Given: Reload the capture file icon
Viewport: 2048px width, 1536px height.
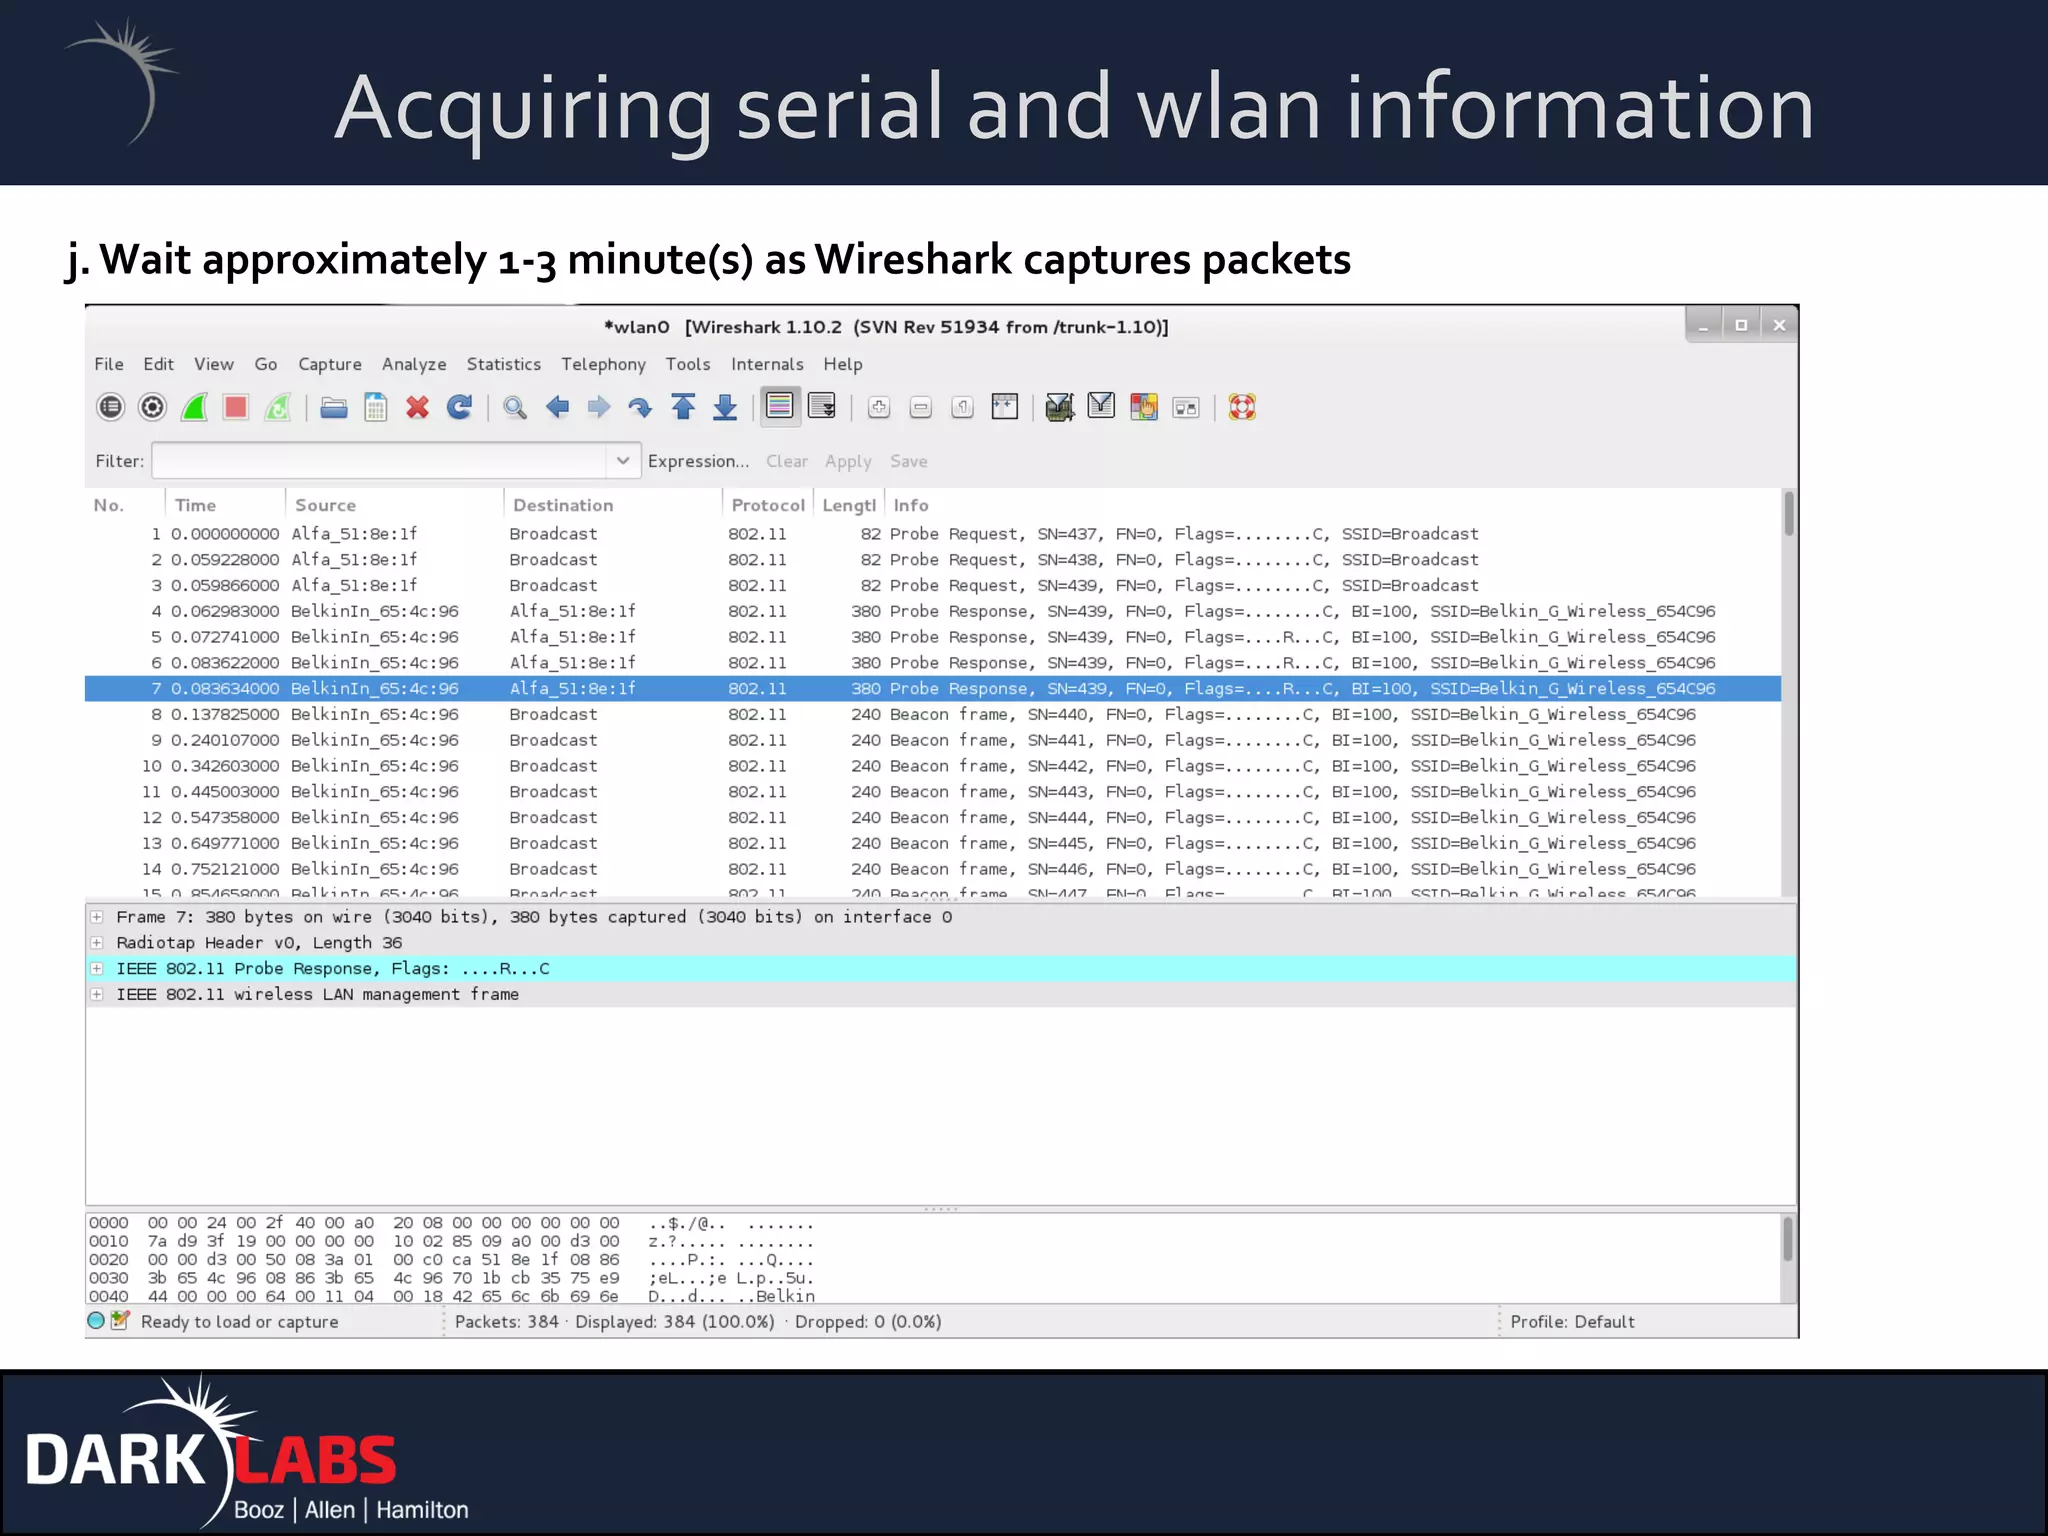Looking at the screenshot, I should (x=460, y=407).
